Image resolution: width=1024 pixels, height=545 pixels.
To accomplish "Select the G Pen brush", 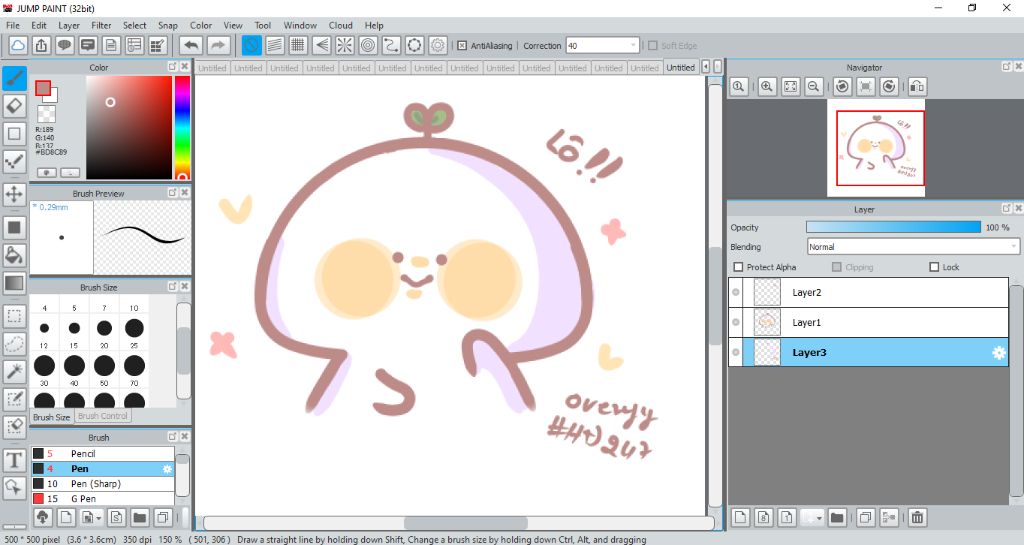I will click(x=103, y=499).
